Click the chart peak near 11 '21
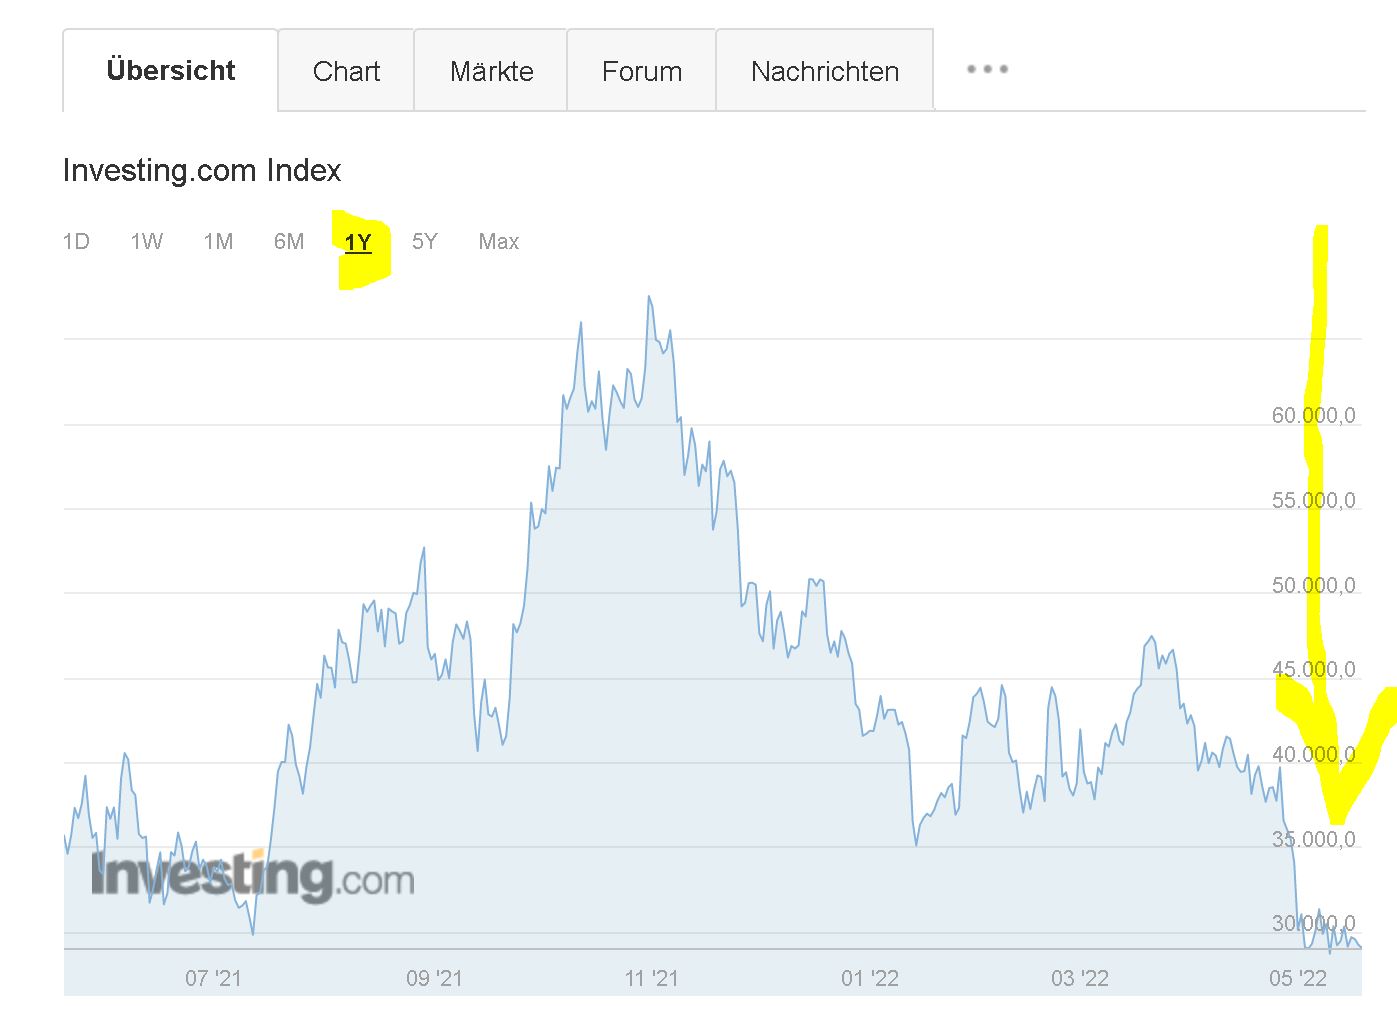This screenshot has height=1023, width=1397. 649,297
